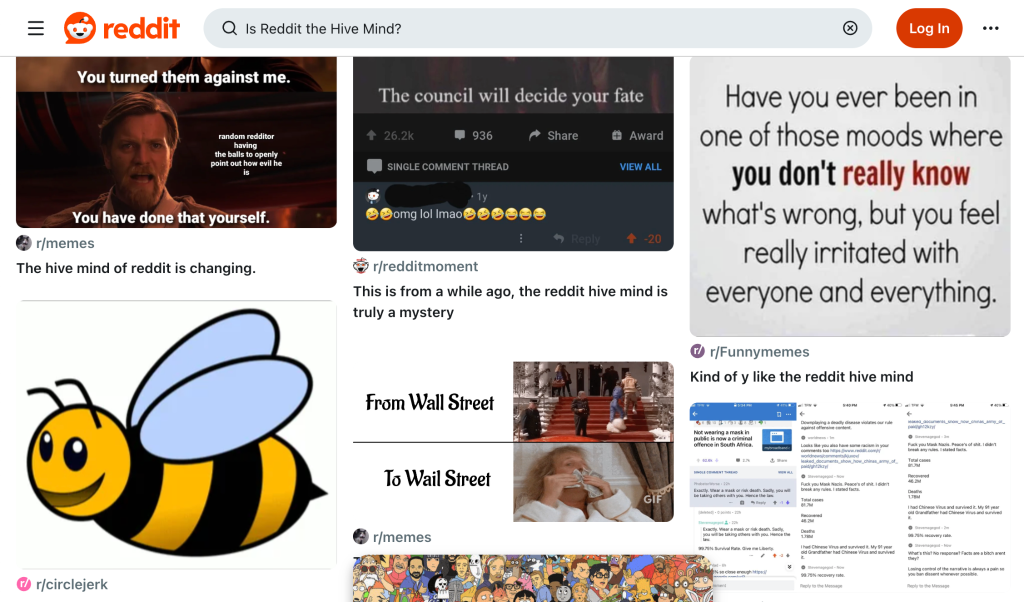This screenshot has width=1024, height=602.
Task: Click inside the search input field
Action: coord(450,28)
